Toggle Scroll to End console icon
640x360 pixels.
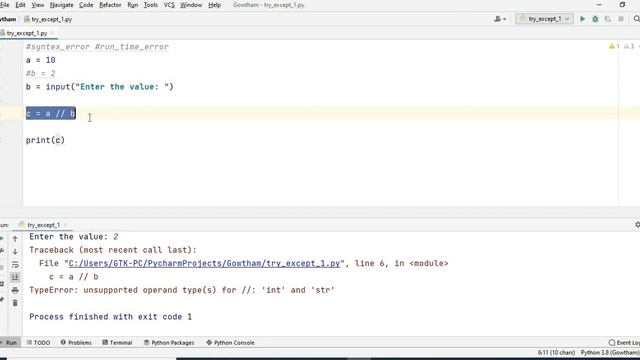point(15,278)
